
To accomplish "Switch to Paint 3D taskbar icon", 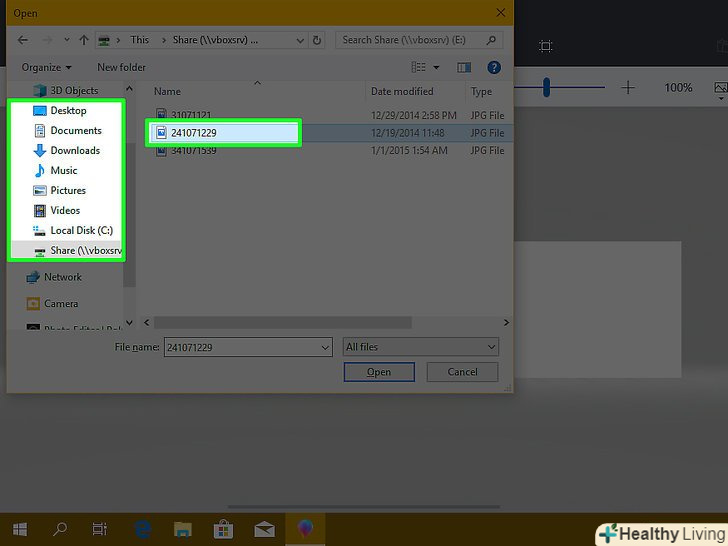I will pos(305,529).
